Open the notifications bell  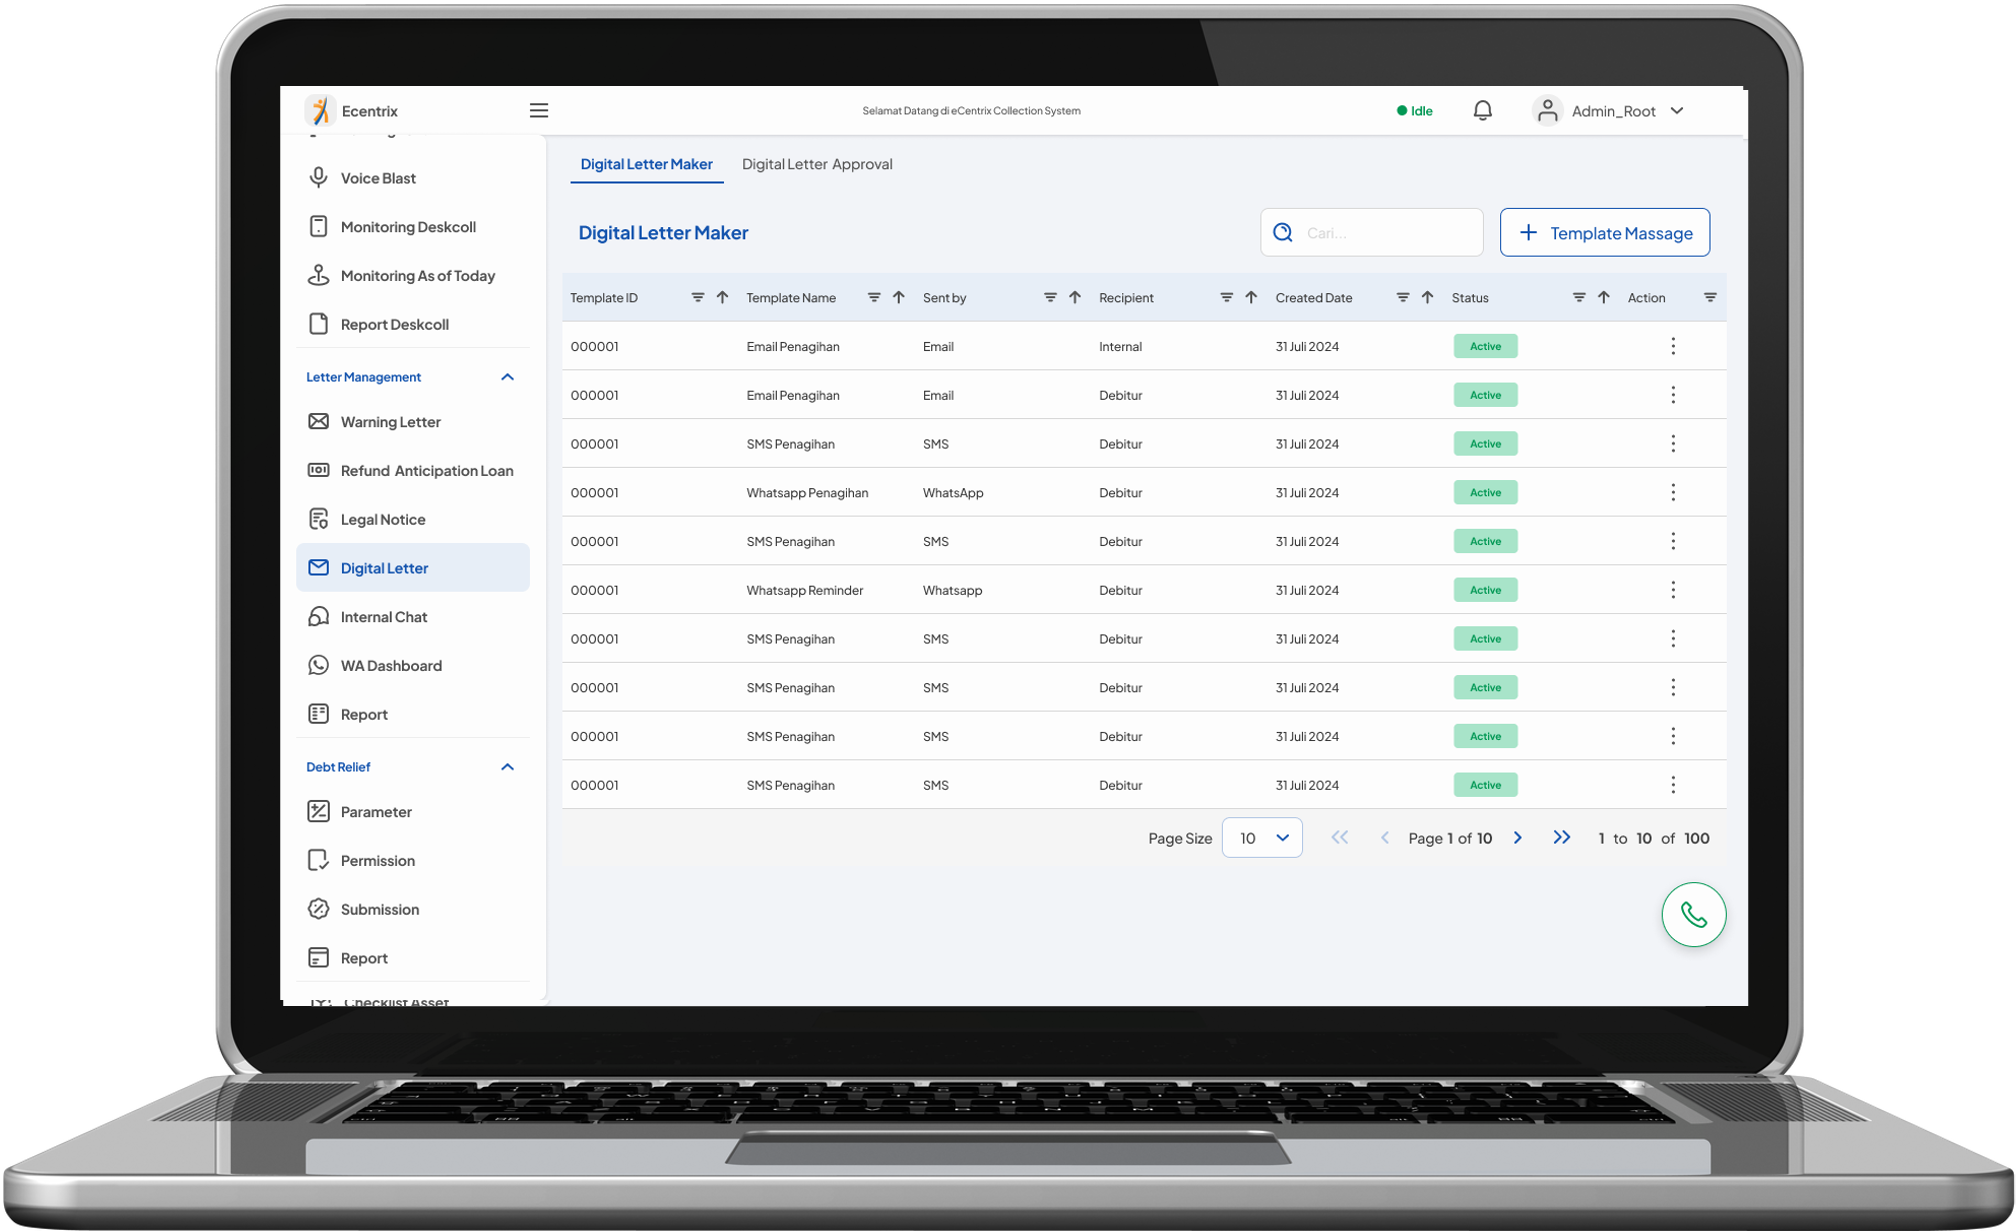point(1482,111)
